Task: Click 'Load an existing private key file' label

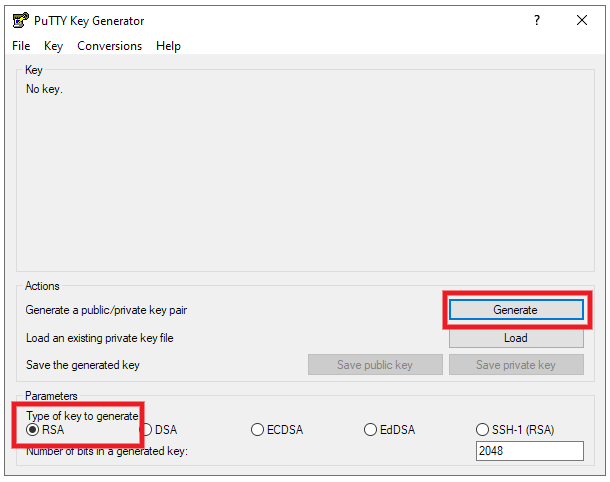Action: click(x=100, y=338)
